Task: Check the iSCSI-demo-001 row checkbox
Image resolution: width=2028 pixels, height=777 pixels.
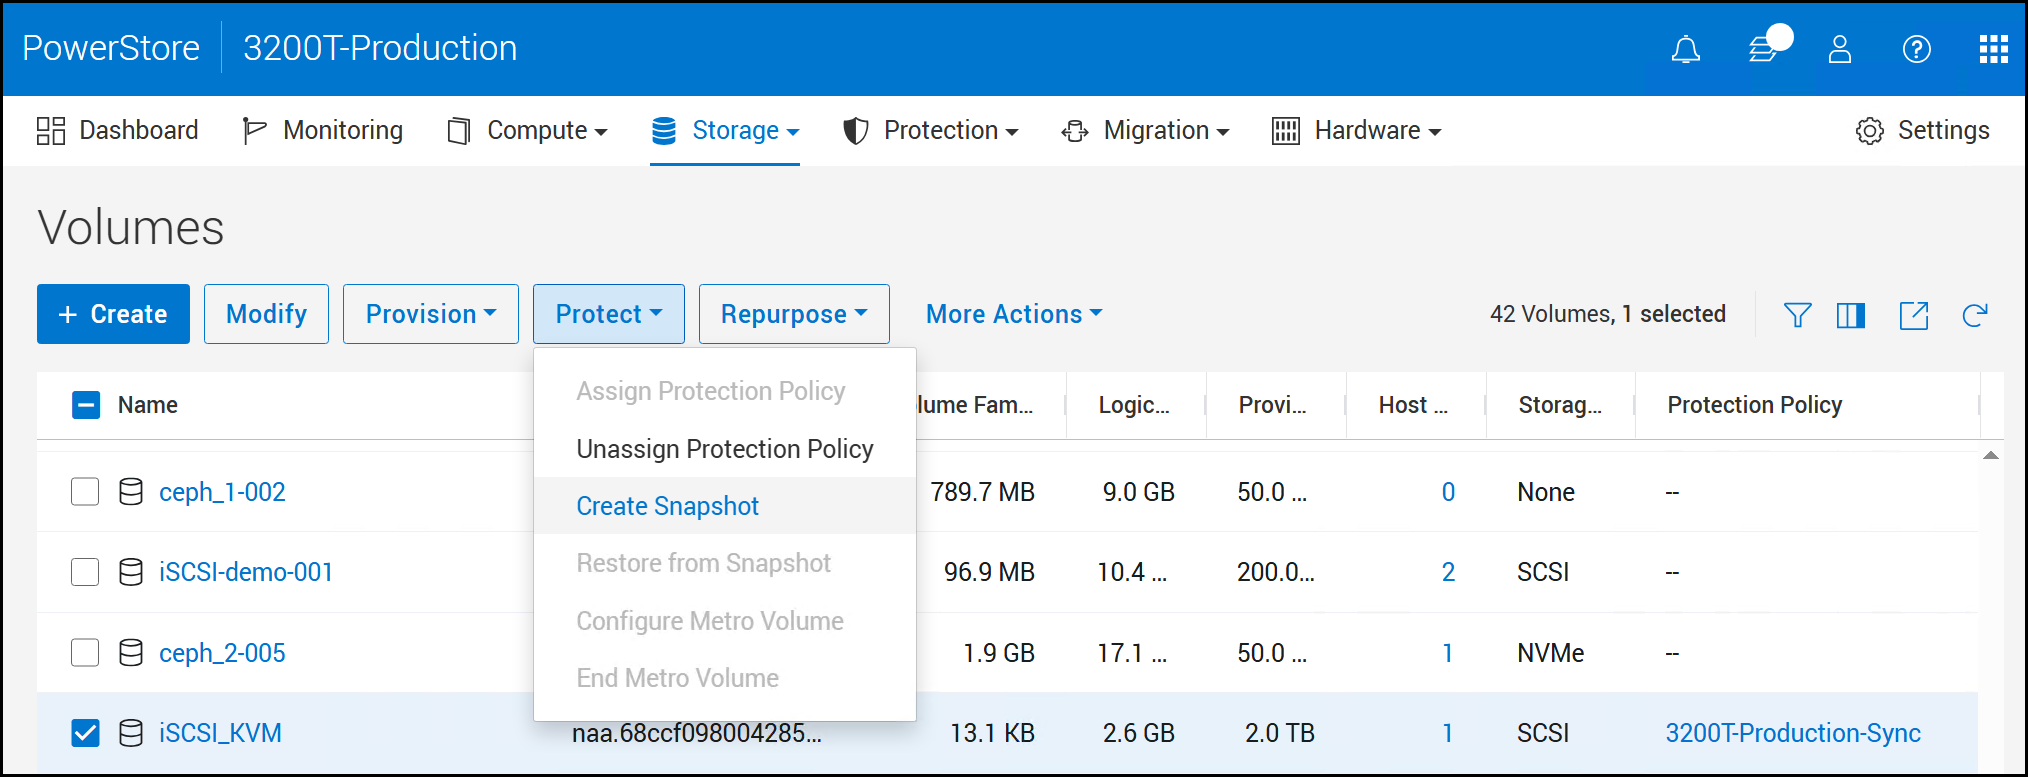Action: [x=85, y=572]
